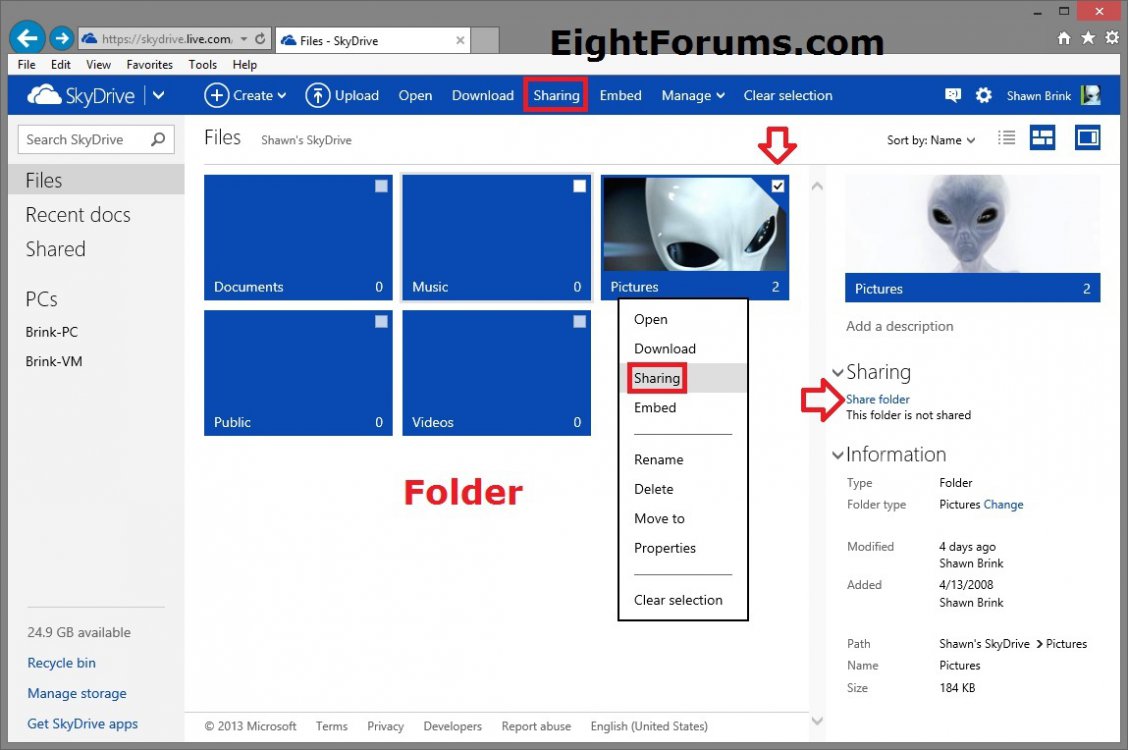This screenshot has height=750, width=1128.
Task: Click the browser Back arrow button
Action: 27,37
